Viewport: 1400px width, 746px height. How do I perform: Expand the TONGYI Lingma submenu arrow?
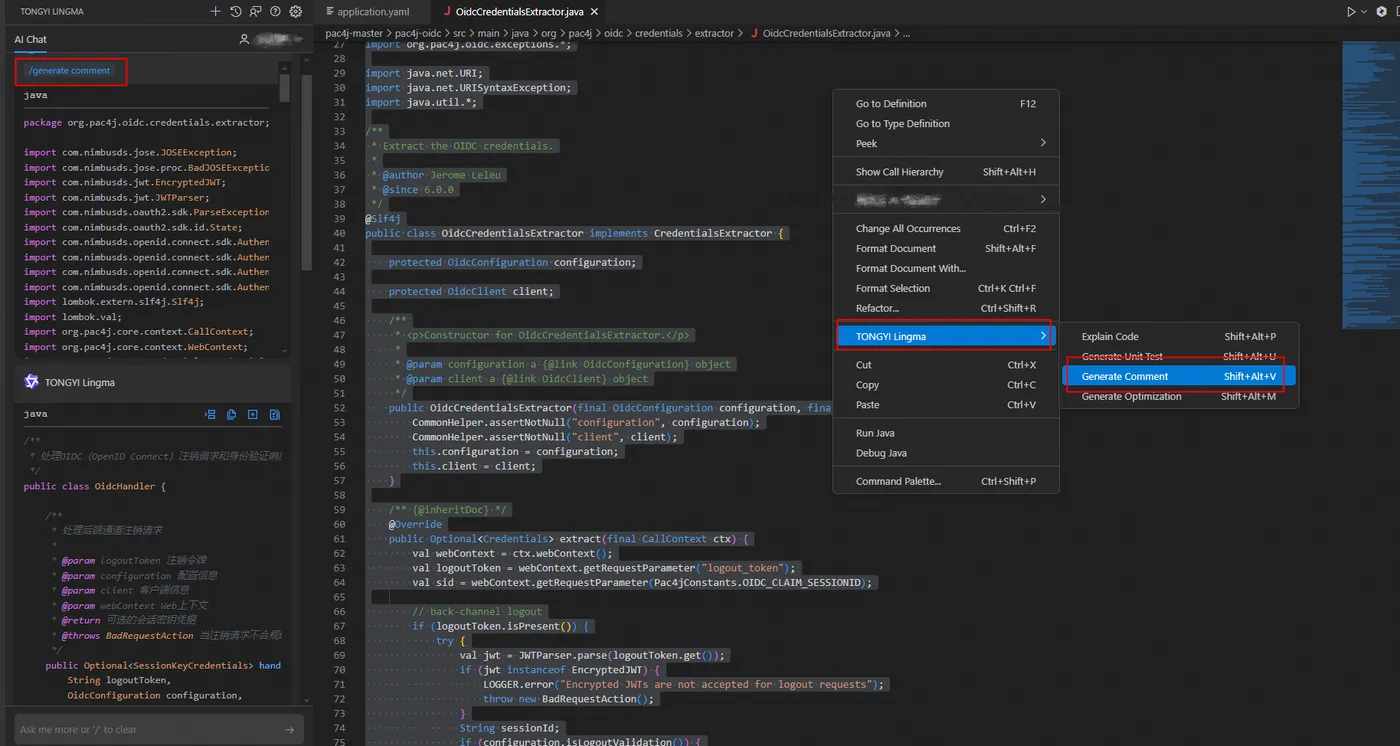click(1043, 336)
